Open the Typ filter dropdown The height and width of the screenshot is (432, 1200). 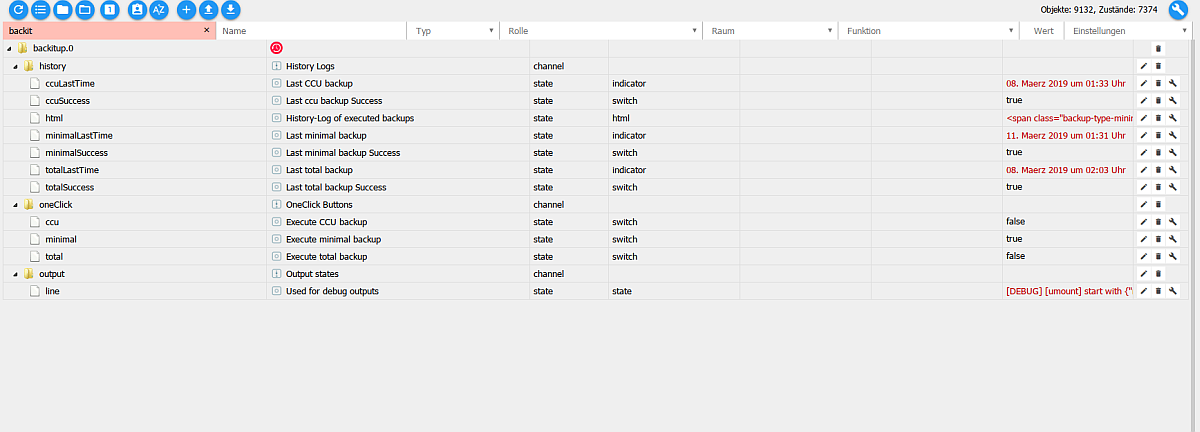tap(491, 31)
